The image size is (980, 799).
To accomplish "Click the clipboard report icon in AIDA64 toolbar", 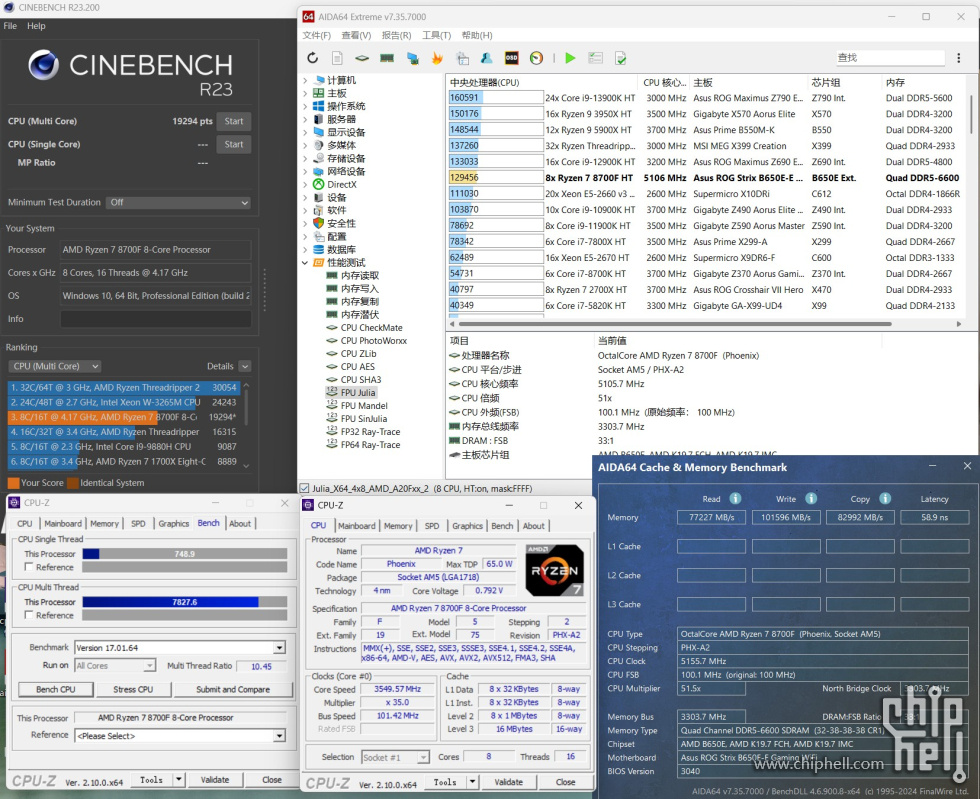I will pyautogui.click(x=462, y=58).
